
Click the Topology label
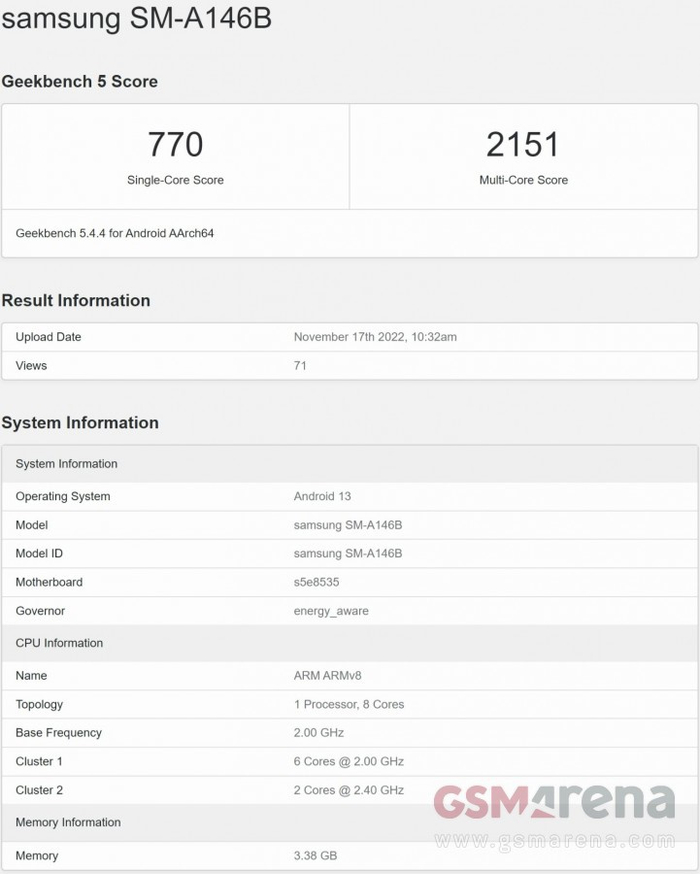[x=39, y=705]
